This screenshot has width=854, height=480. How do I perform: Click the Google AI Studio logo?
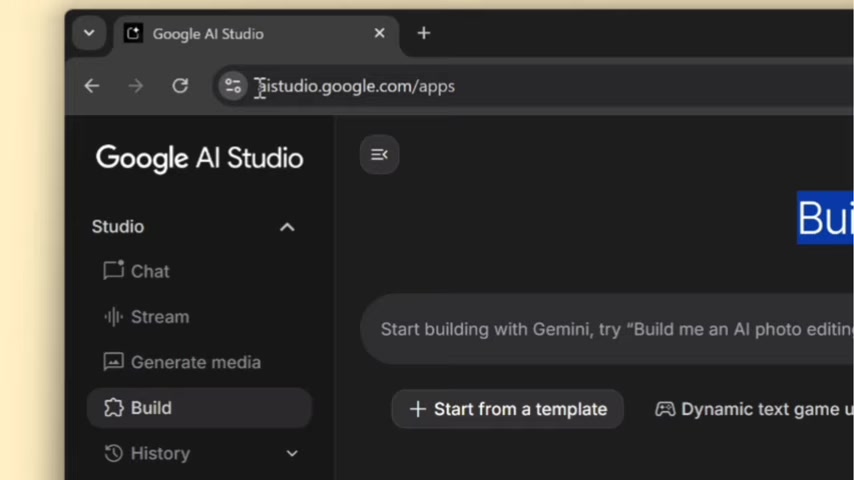pos(199,158)
